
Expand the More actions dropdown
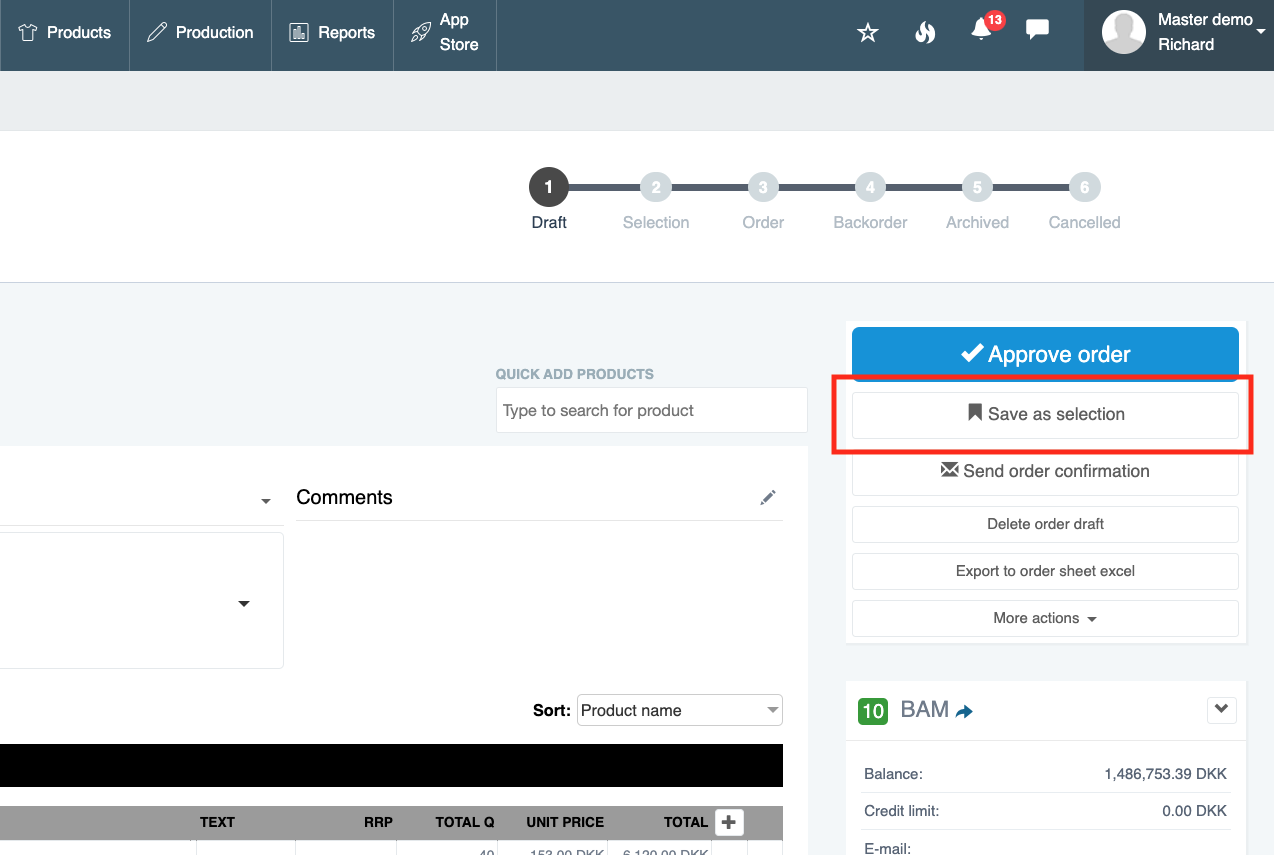[1045, 618]
